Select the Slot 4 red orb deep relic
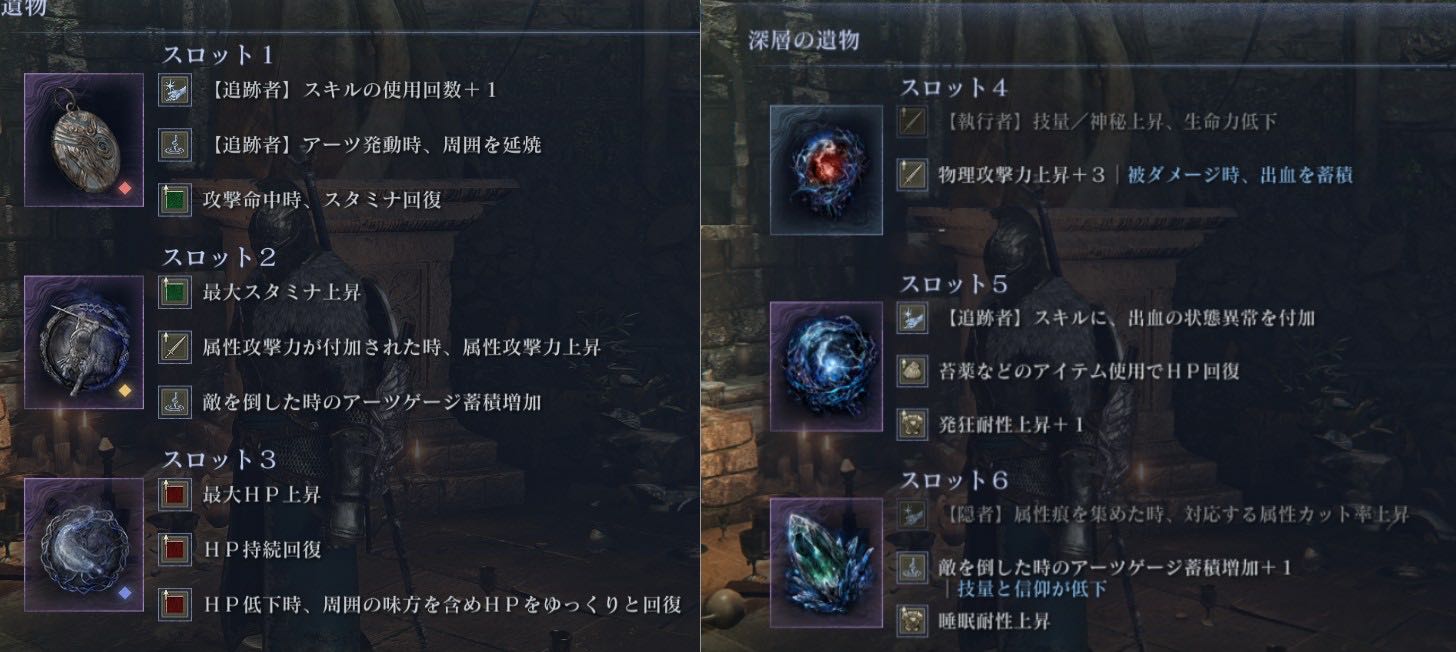1456x652 pixels. pos(827,170)
